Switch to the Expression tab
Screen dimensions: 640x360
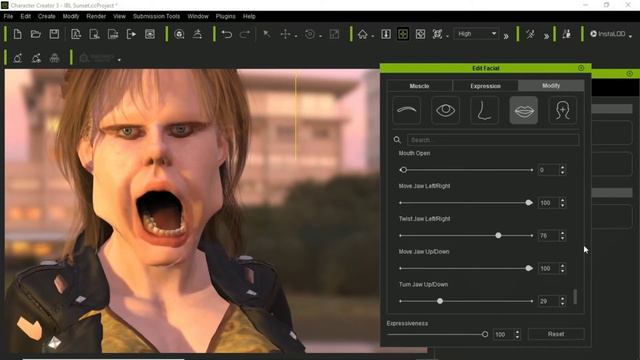pyautogui.click(x=485, y=86)
